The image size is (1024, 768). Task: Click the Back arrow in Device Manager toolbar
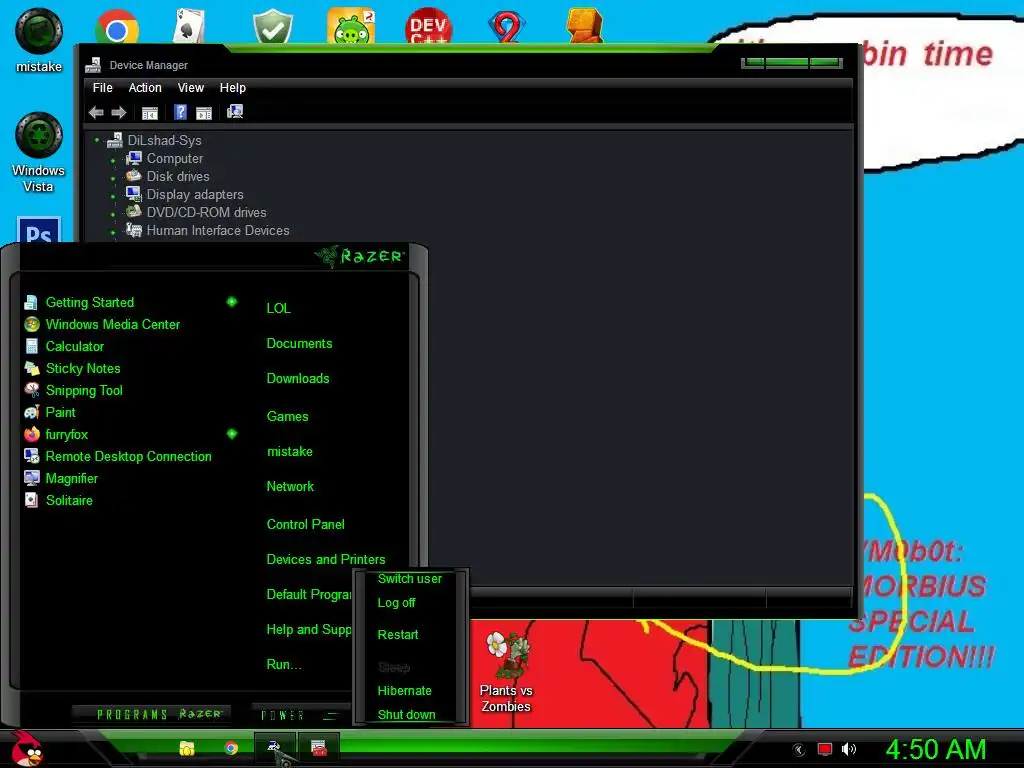point(96,112)
